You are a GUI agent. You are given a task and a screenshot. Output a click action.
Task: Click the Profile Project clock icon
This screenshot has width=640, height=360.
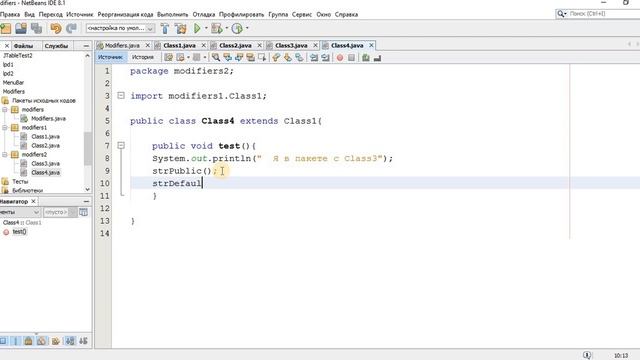[237, 28]
